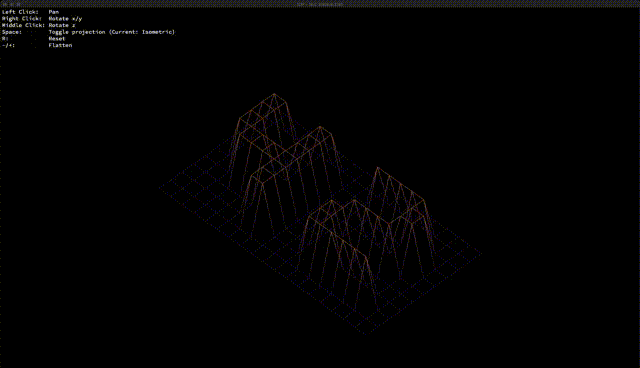Click the wireframe's tallest top-left peak
640x368 pixels.
coord(274,94)
